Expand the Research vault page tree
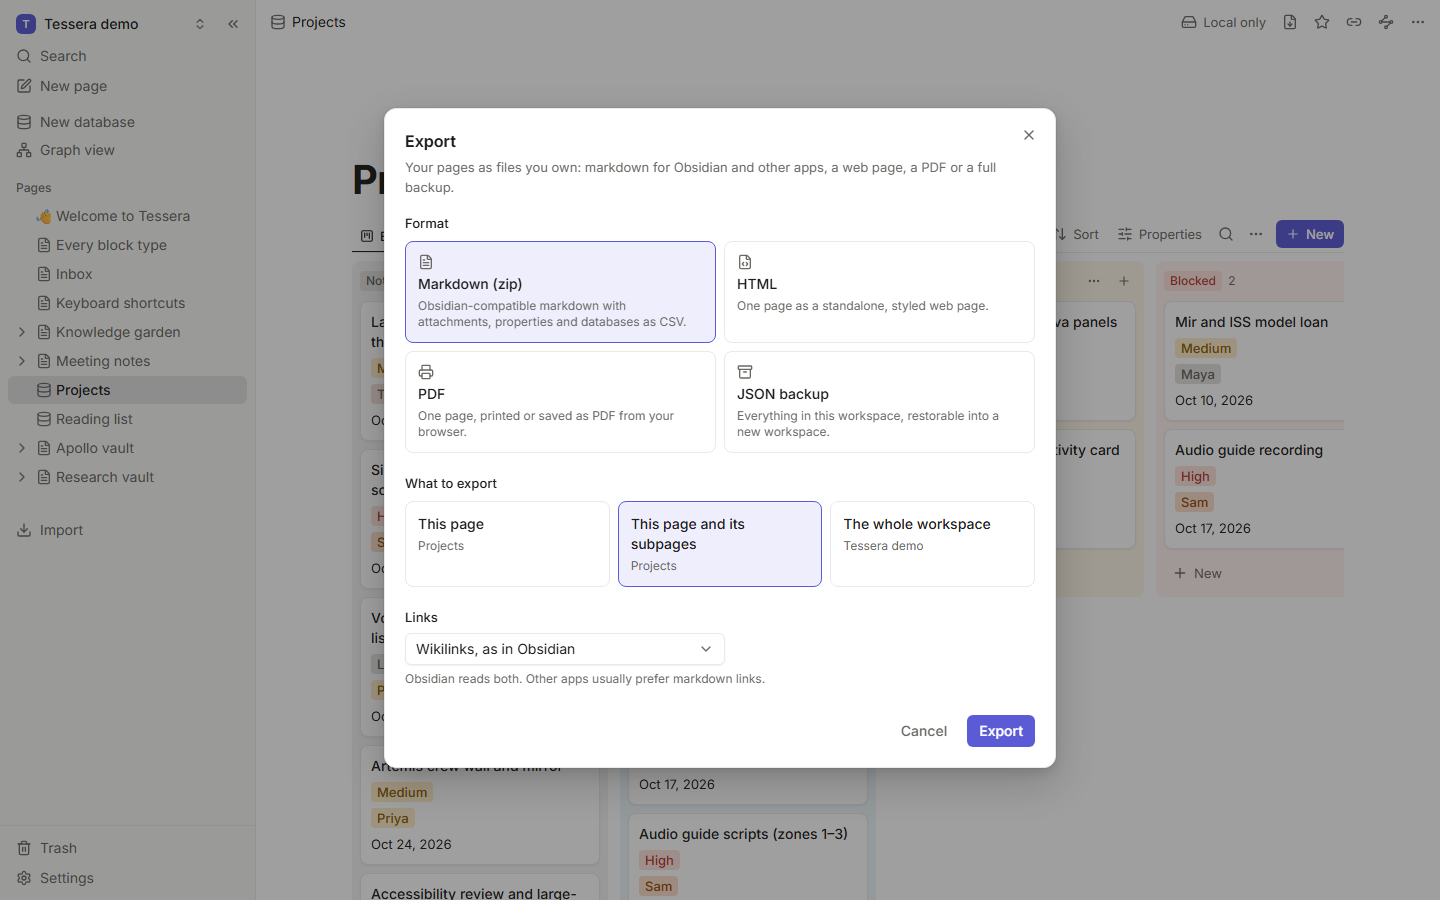The image size is (1440, 900). (22, 477)
